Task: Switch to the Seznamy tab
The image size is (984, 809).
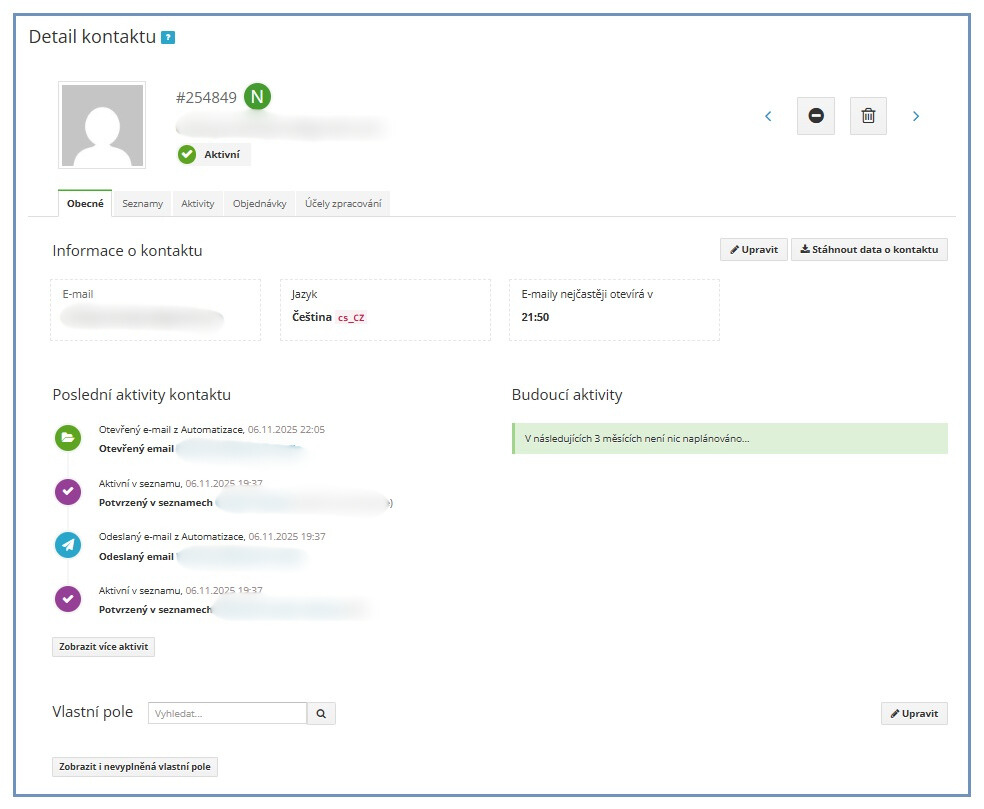Action: pyautogui.click(x=143, y=203)
